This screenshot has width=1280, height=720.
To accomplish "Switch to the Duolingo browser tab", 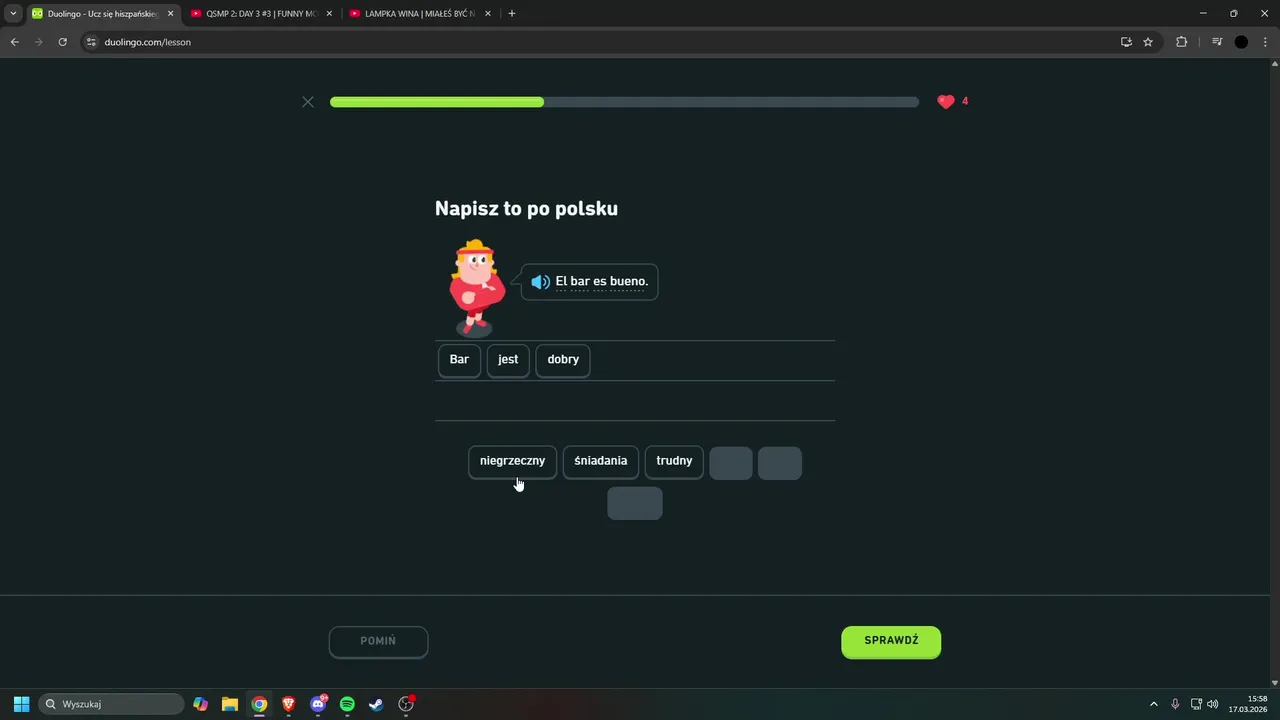I will click(x=100, y=14).
